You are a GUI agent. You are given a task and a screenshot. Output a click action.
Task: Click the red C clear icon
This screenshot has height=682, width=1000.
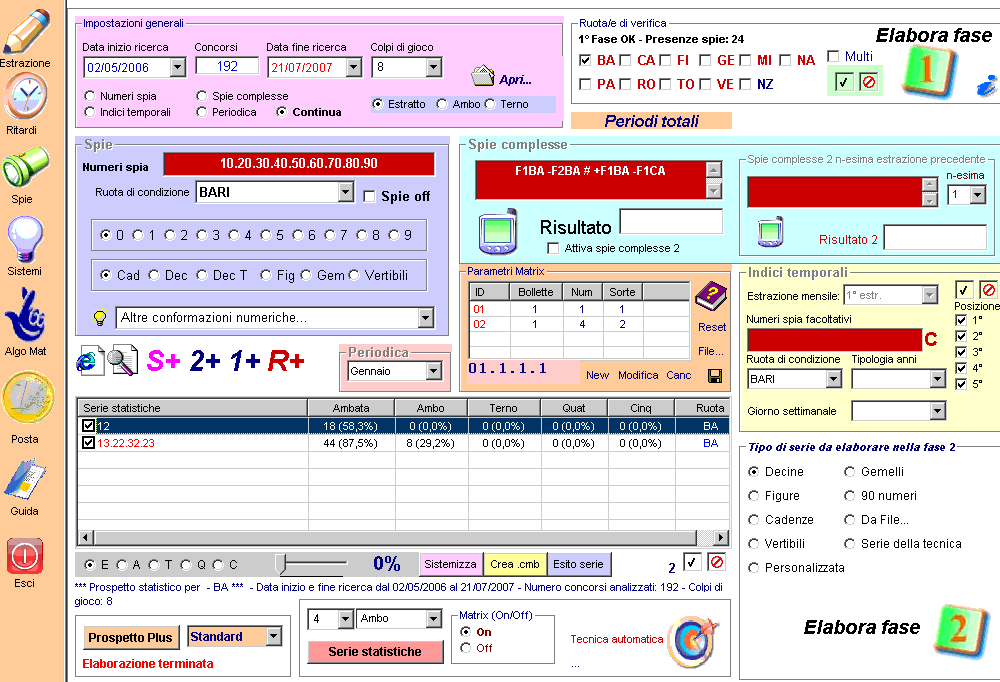[x=930, y=339]
